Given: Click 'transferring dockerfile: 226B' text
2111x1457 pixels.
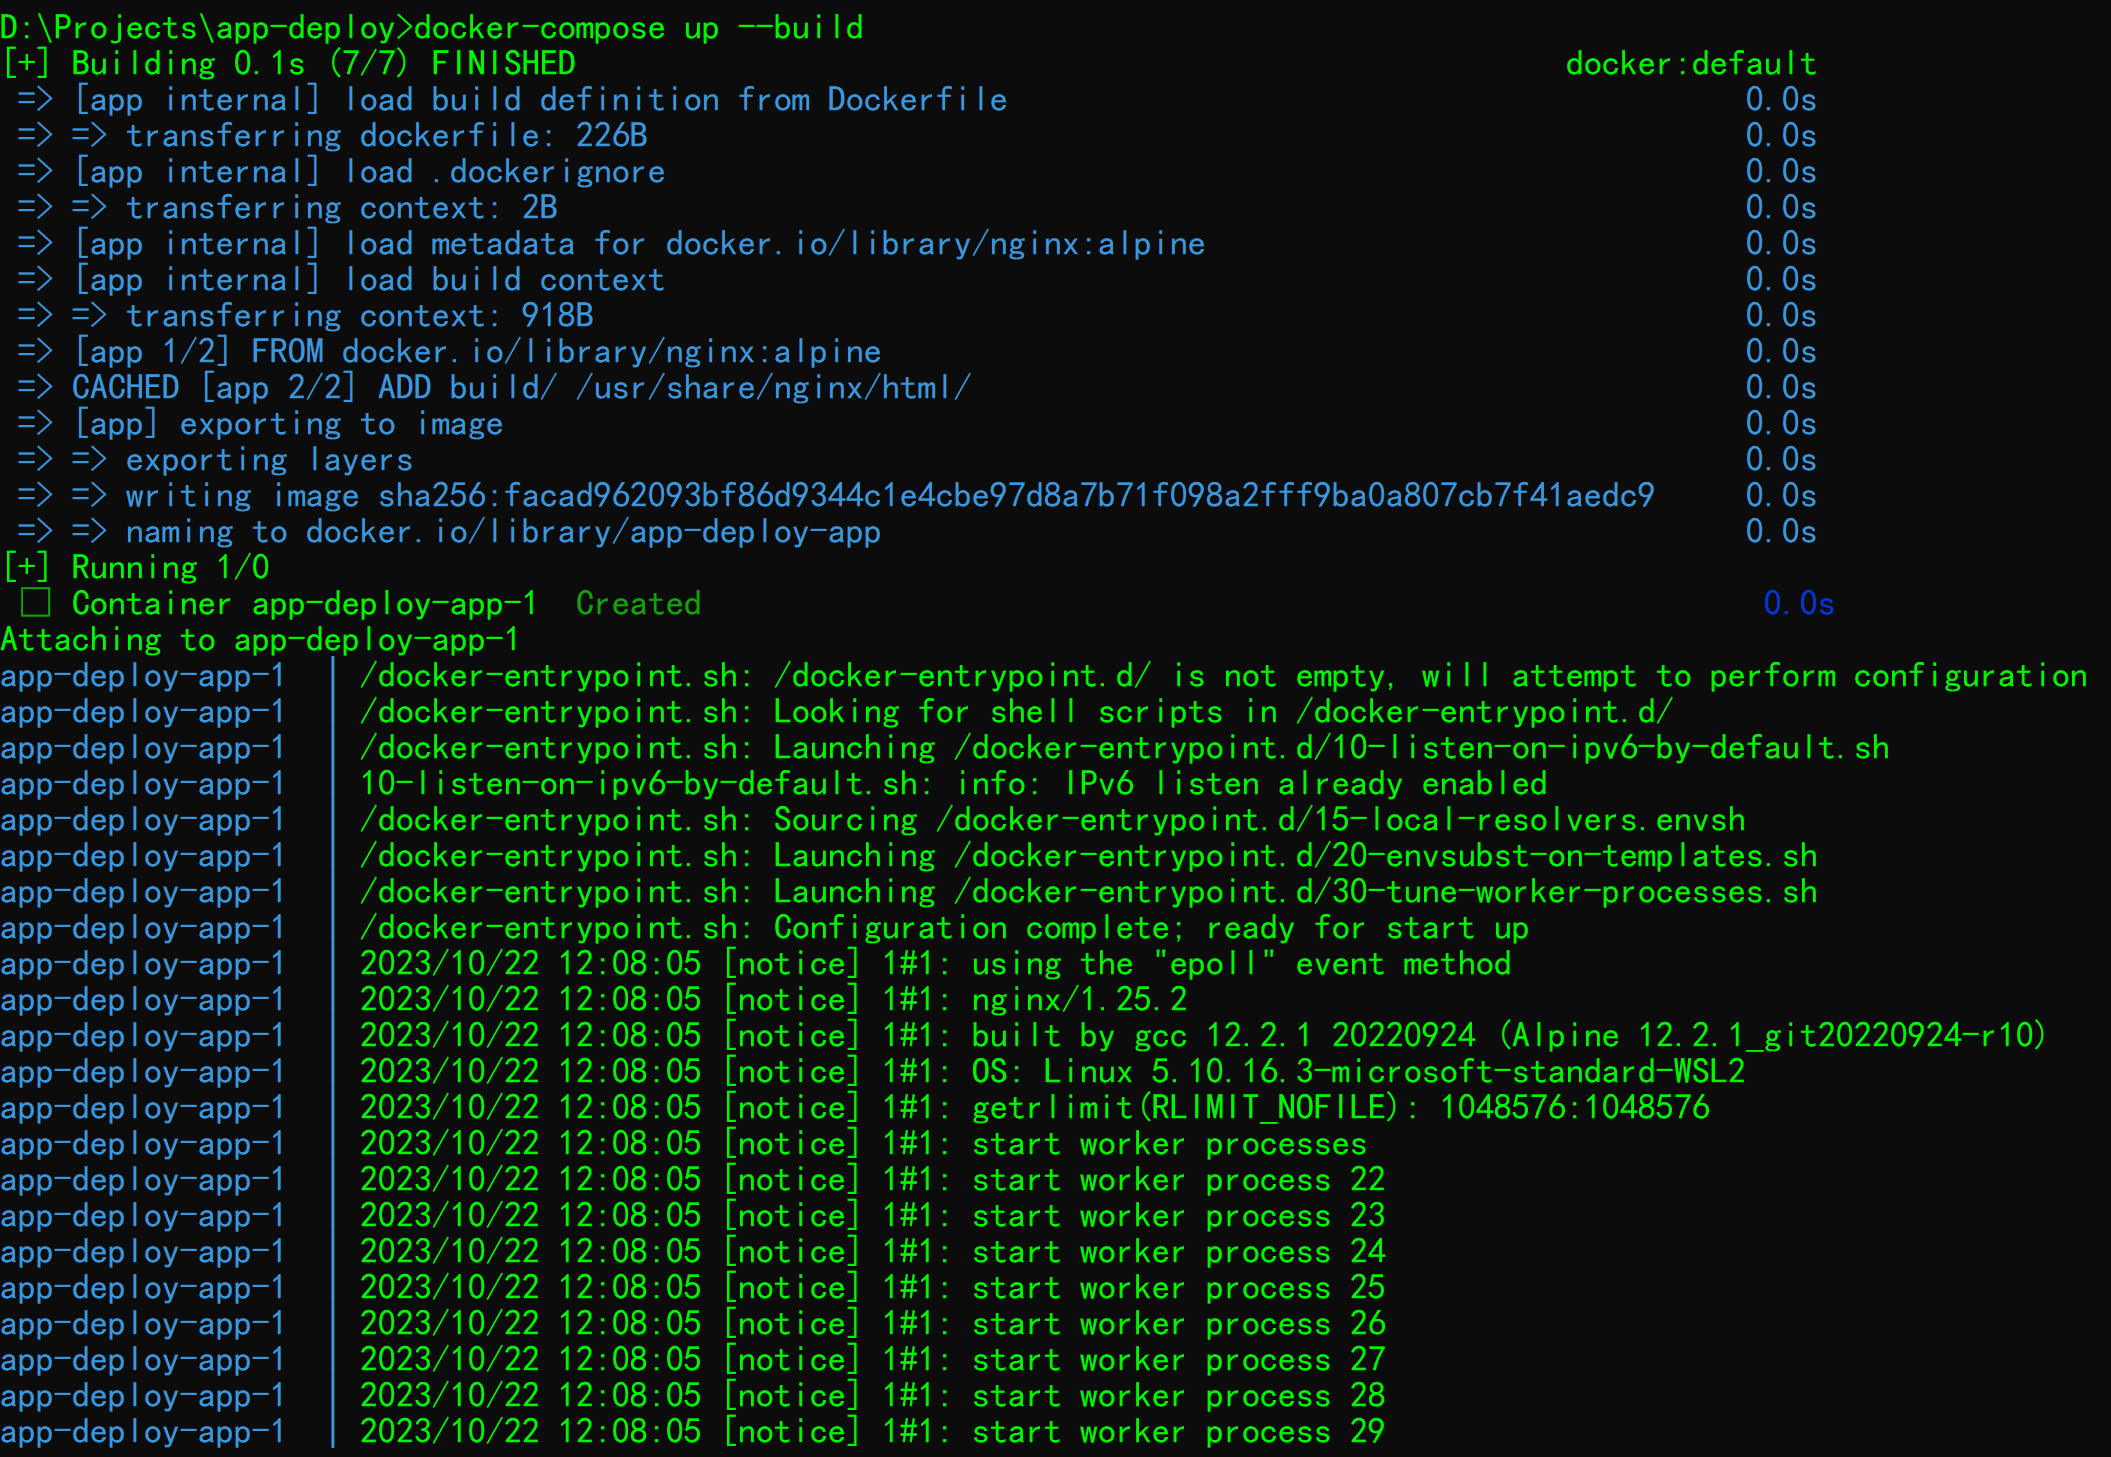Looking at the screenshot, I should (387, 136).
